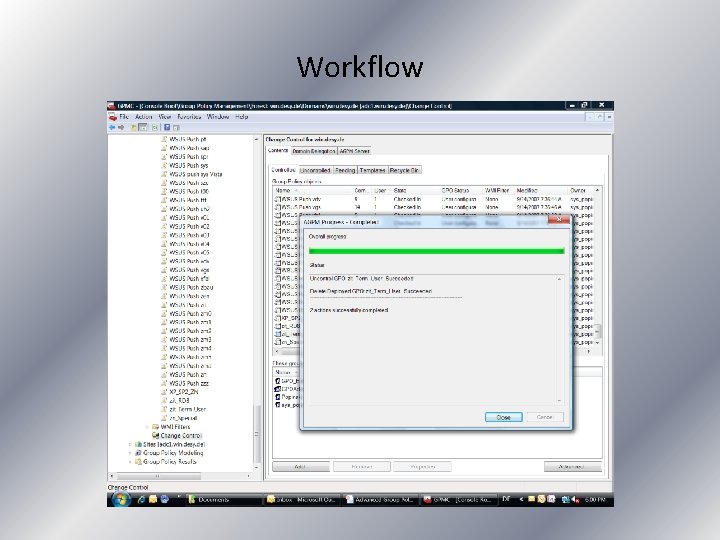This screenshot has height=540, width=720.
Task: Switch to Inbox Microsoft Outlook taskbar button
Action: coord(302,500)
